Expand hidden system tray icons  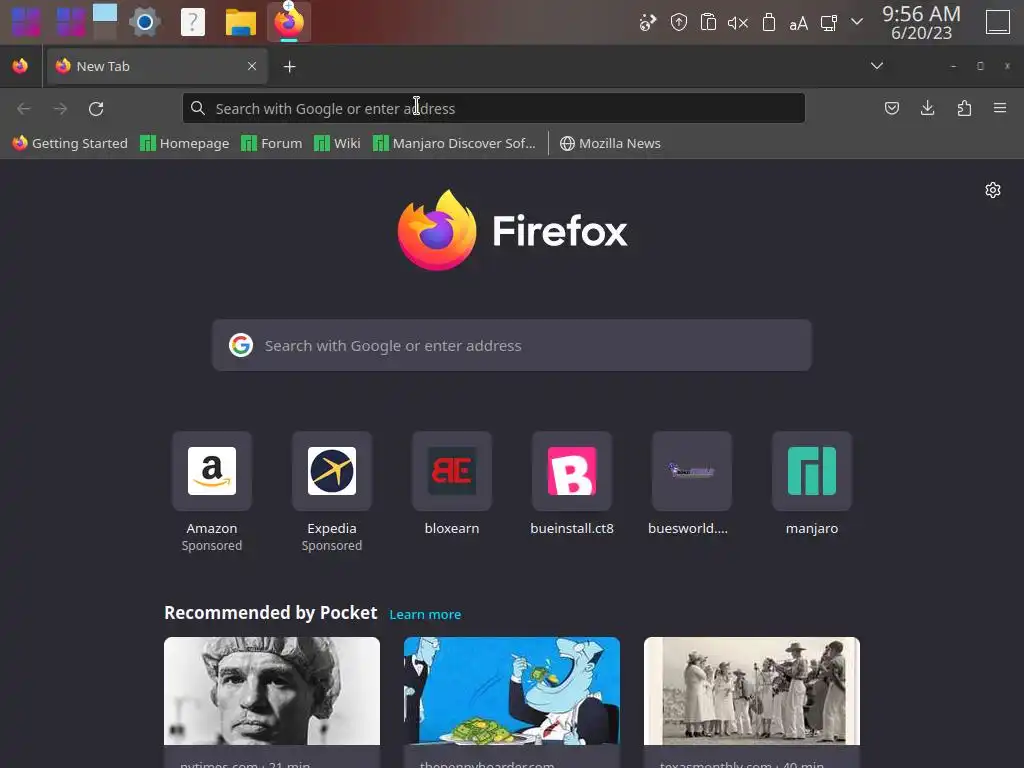tap(857, 22)
